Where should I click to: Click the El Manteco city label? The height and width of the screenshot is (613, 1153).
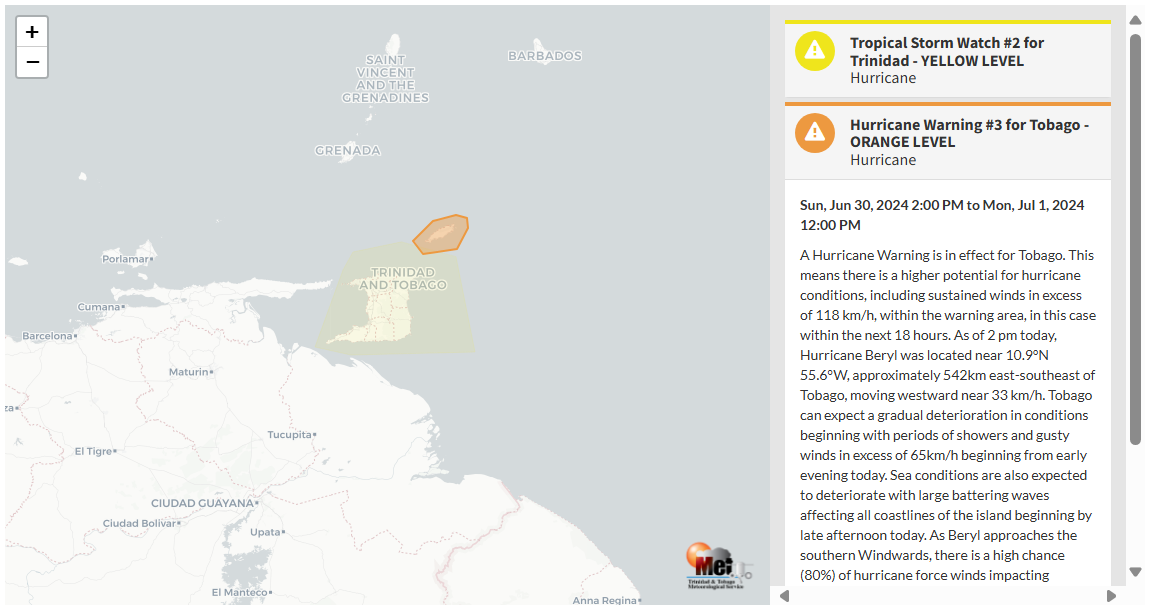point(240,592)
